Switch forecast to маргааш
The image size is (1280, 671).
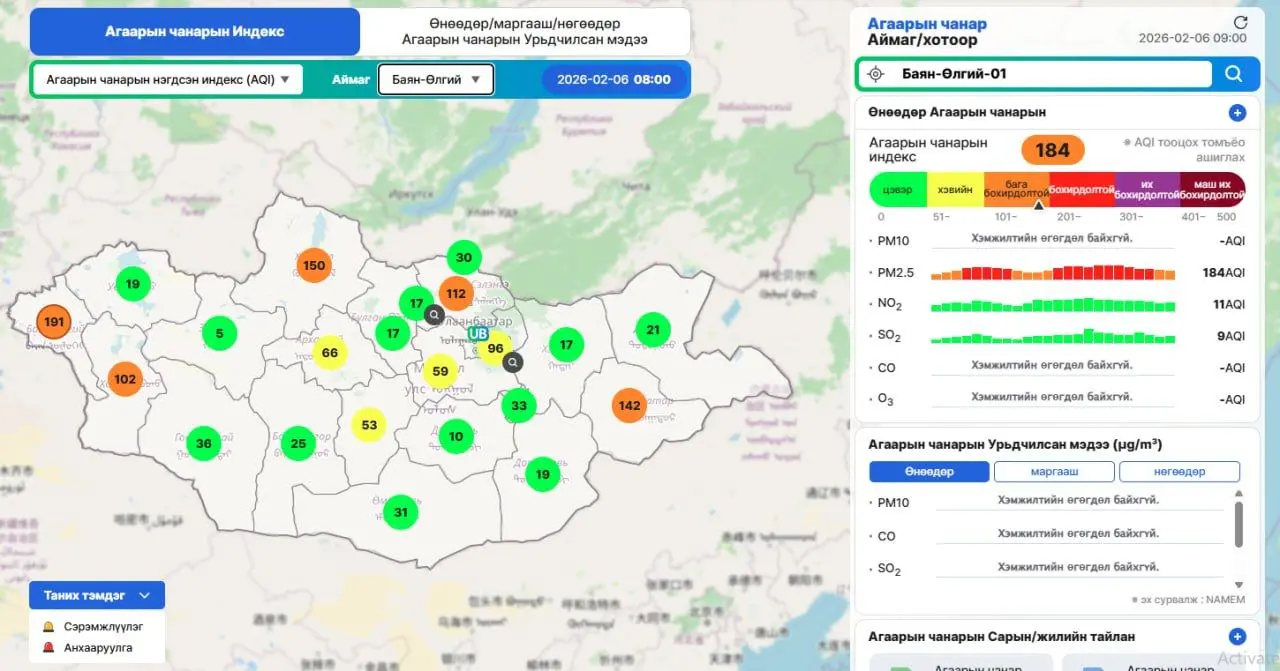click(x=1053, y=472)
